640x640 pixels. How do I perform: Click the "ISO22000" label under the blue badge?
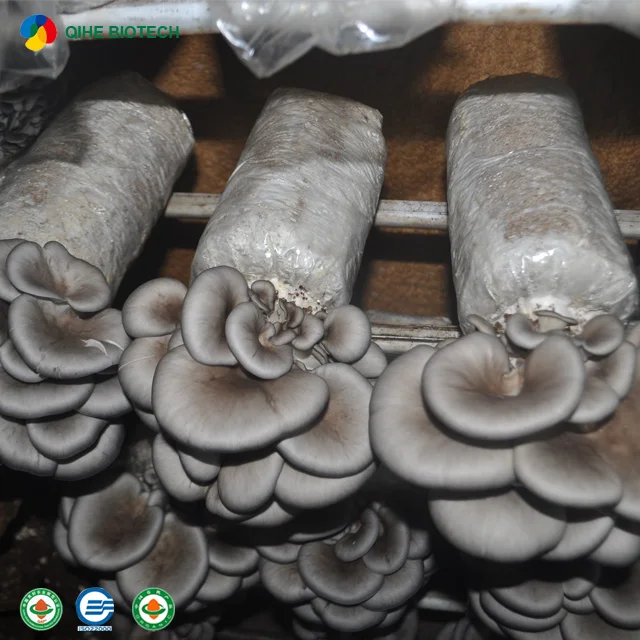click(95, 629)
